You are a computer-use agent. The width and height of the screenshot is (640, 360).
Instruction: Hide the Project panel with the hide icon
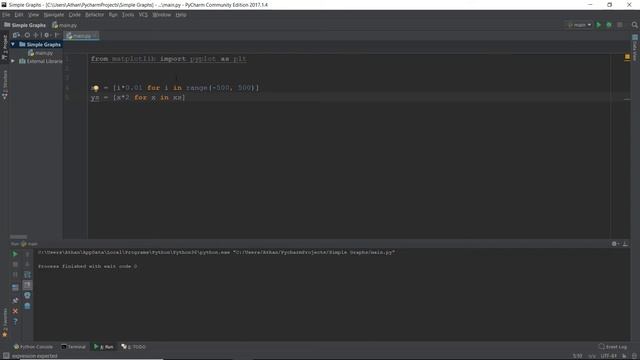57,36
